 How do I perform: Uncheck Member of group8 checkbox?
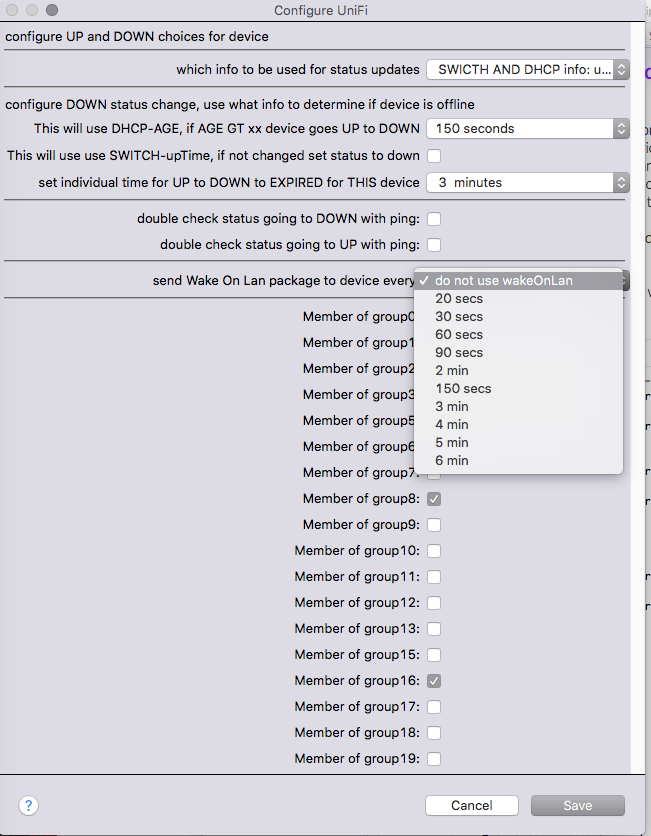click(x=434, y=499)
